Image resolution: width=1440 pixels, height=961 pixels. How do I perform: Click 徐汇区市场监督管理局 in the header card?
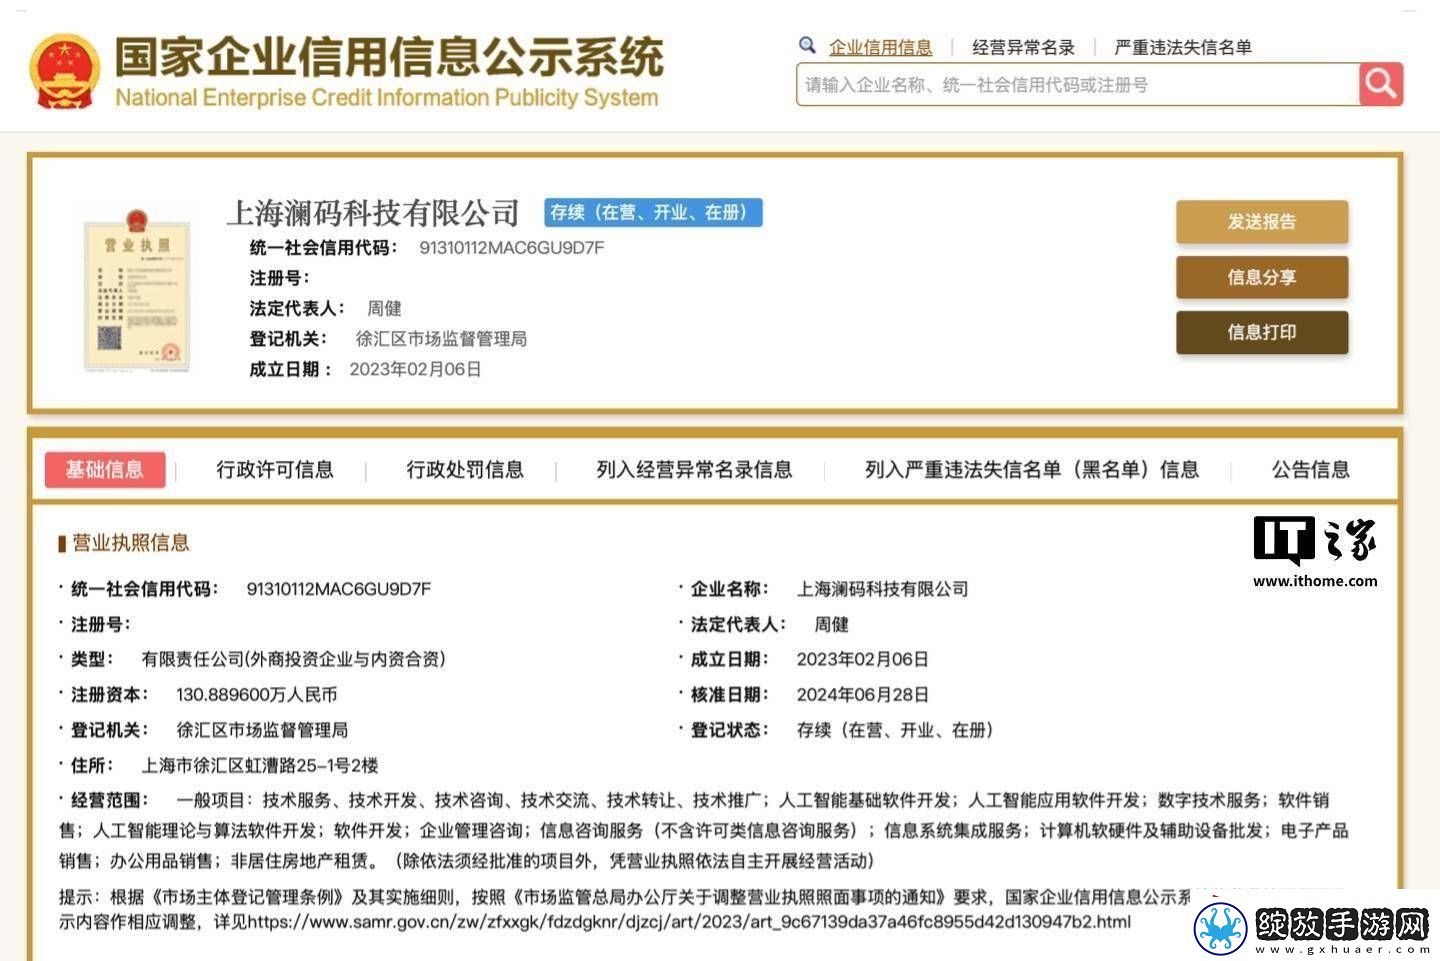(441, 339)
